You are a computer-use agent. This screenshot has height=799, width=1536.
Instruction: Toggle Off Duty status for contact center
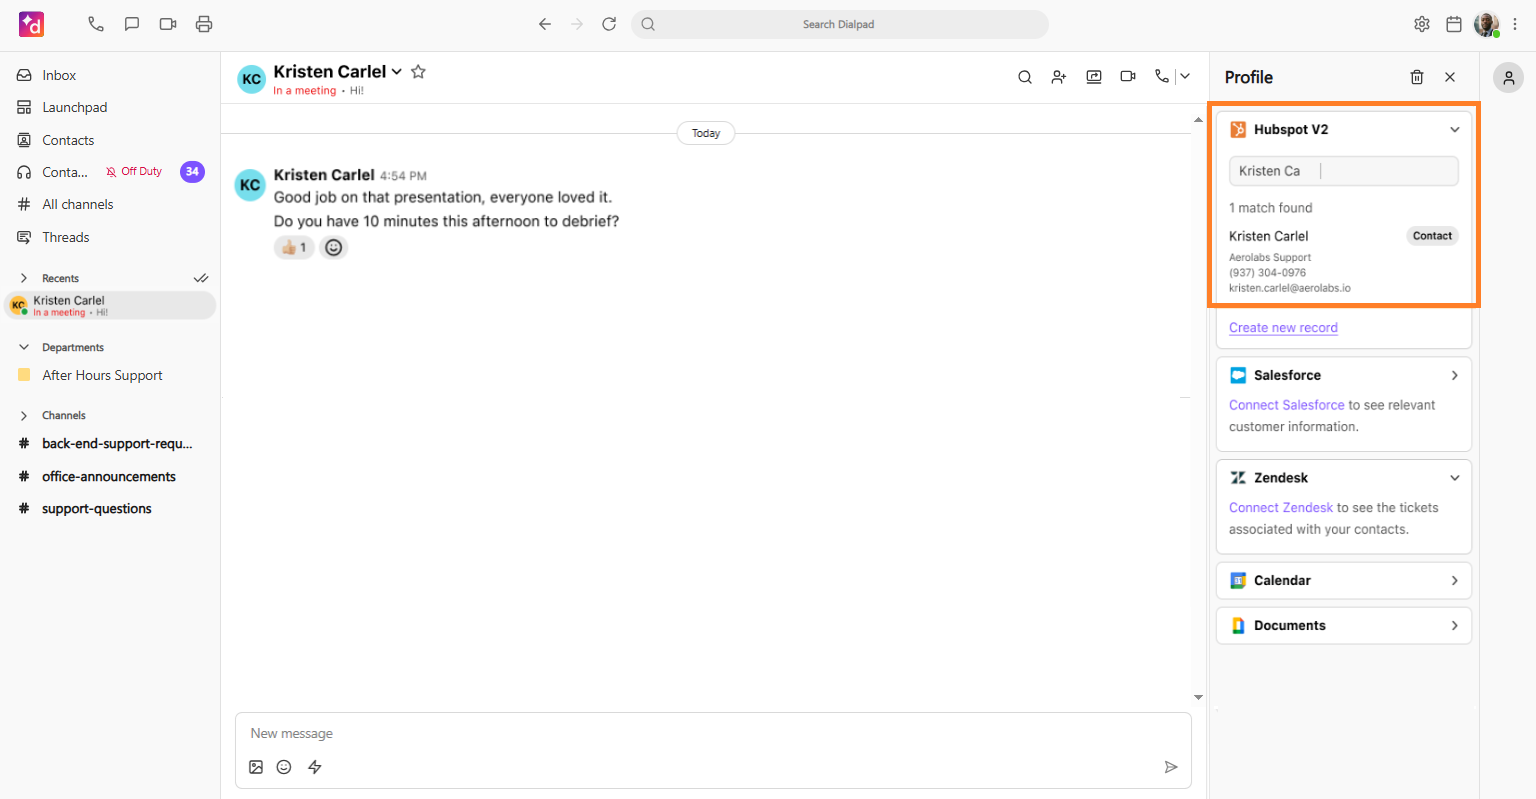point(134,172)
